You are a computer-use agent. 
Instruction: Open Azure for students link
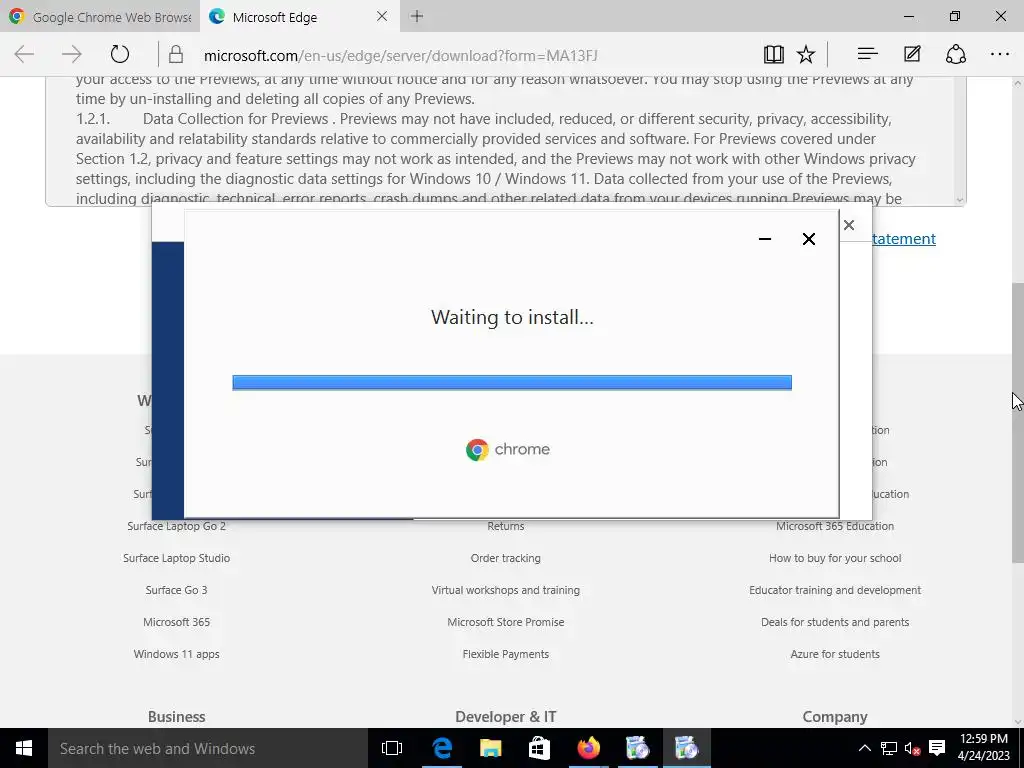(x=835, y=654)
